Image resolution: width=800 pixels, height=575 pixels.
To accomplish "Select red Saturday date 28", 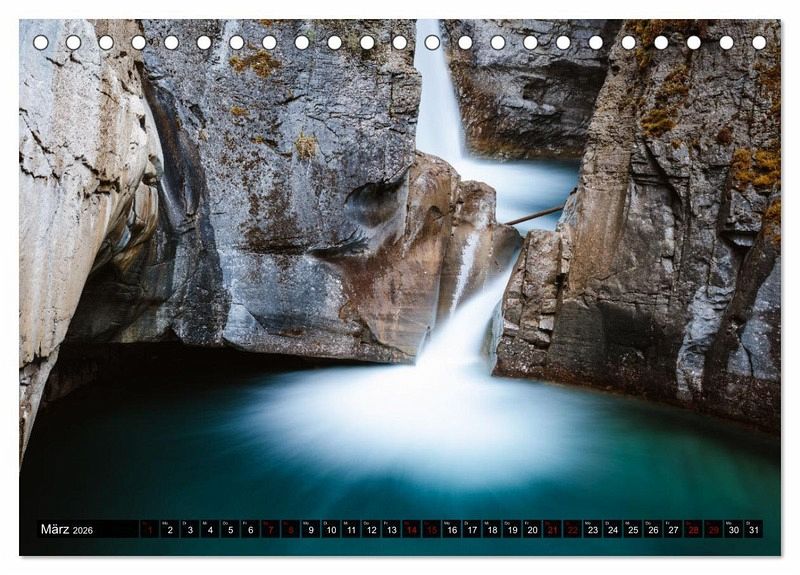I will click(x=693, y=529).
